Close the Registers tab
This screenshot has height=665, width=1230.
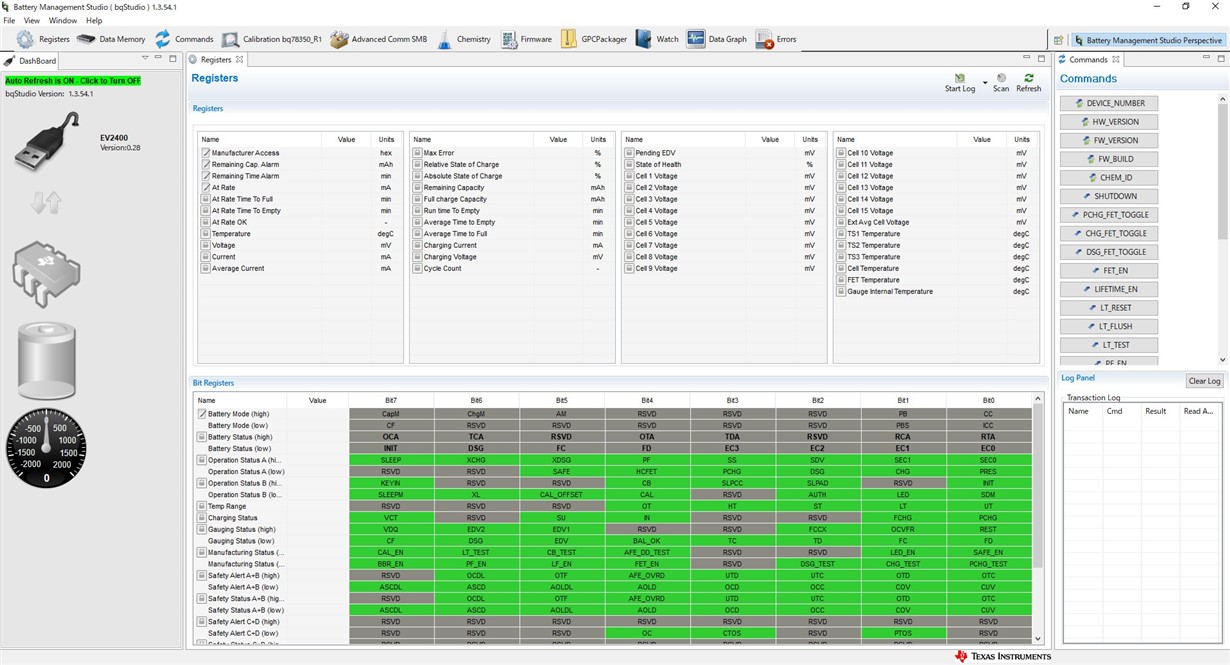[239, 60]
